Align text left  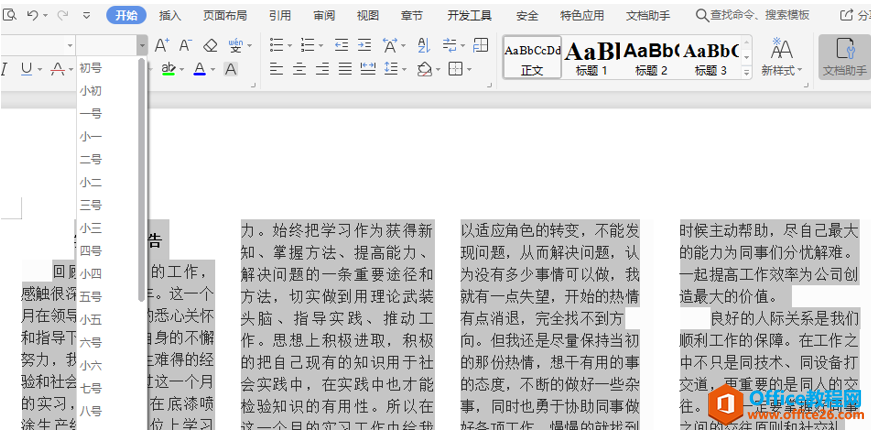click(276, 69)
